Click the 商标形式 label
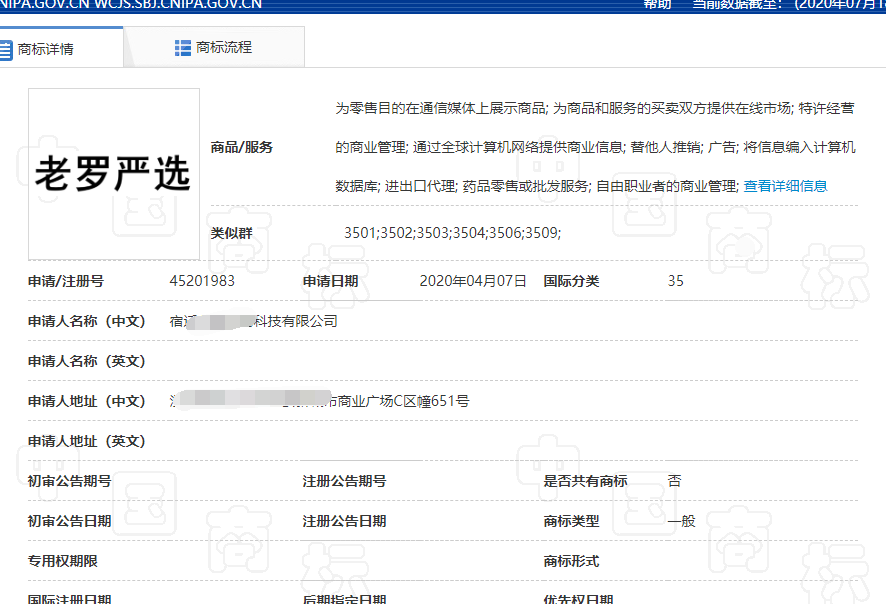This screenshot has width=886, height=604. (571, 562)
